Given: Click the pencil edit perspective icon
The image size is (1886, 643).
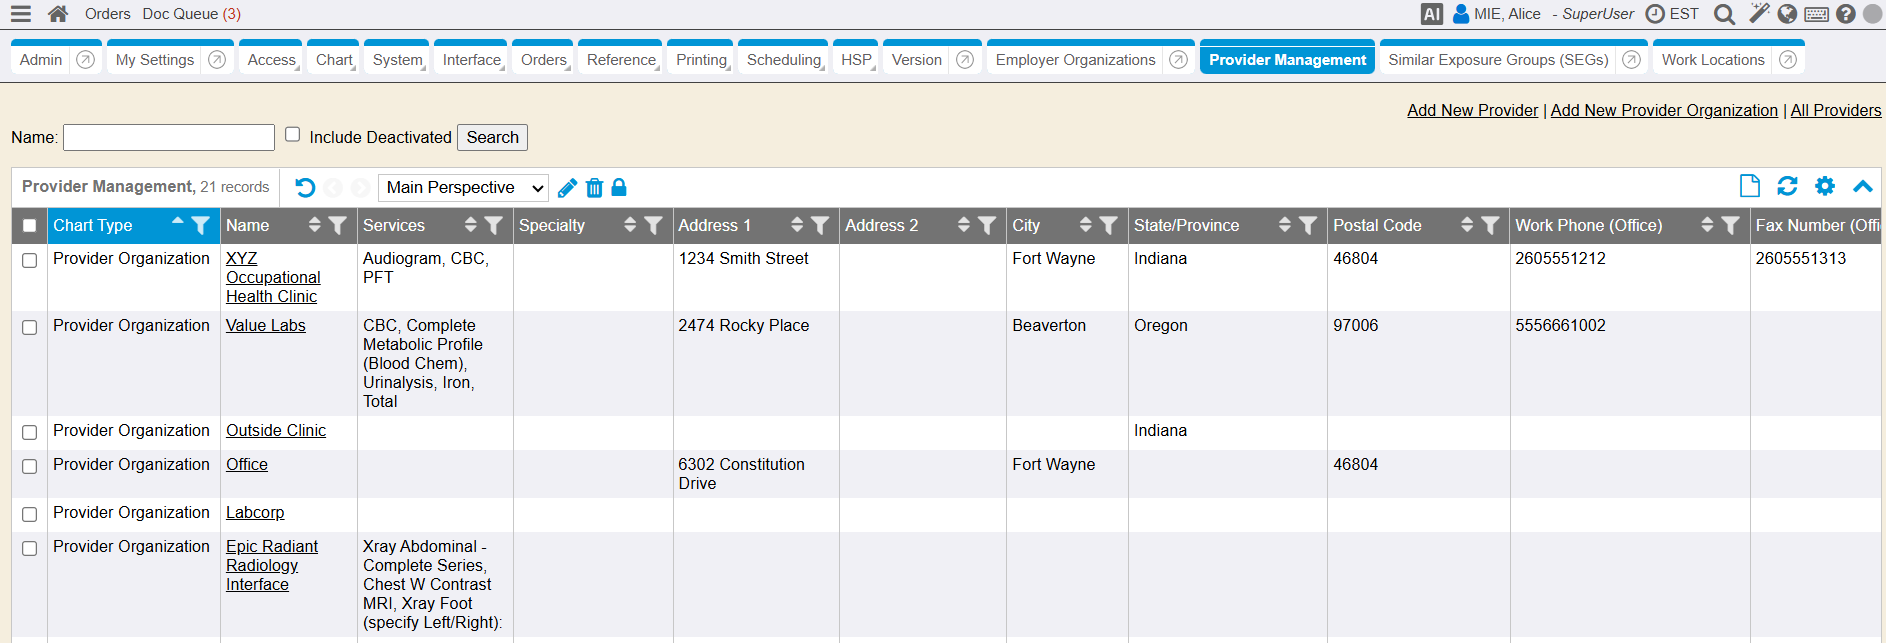Looking at the screenshot, I should (567, 188).
